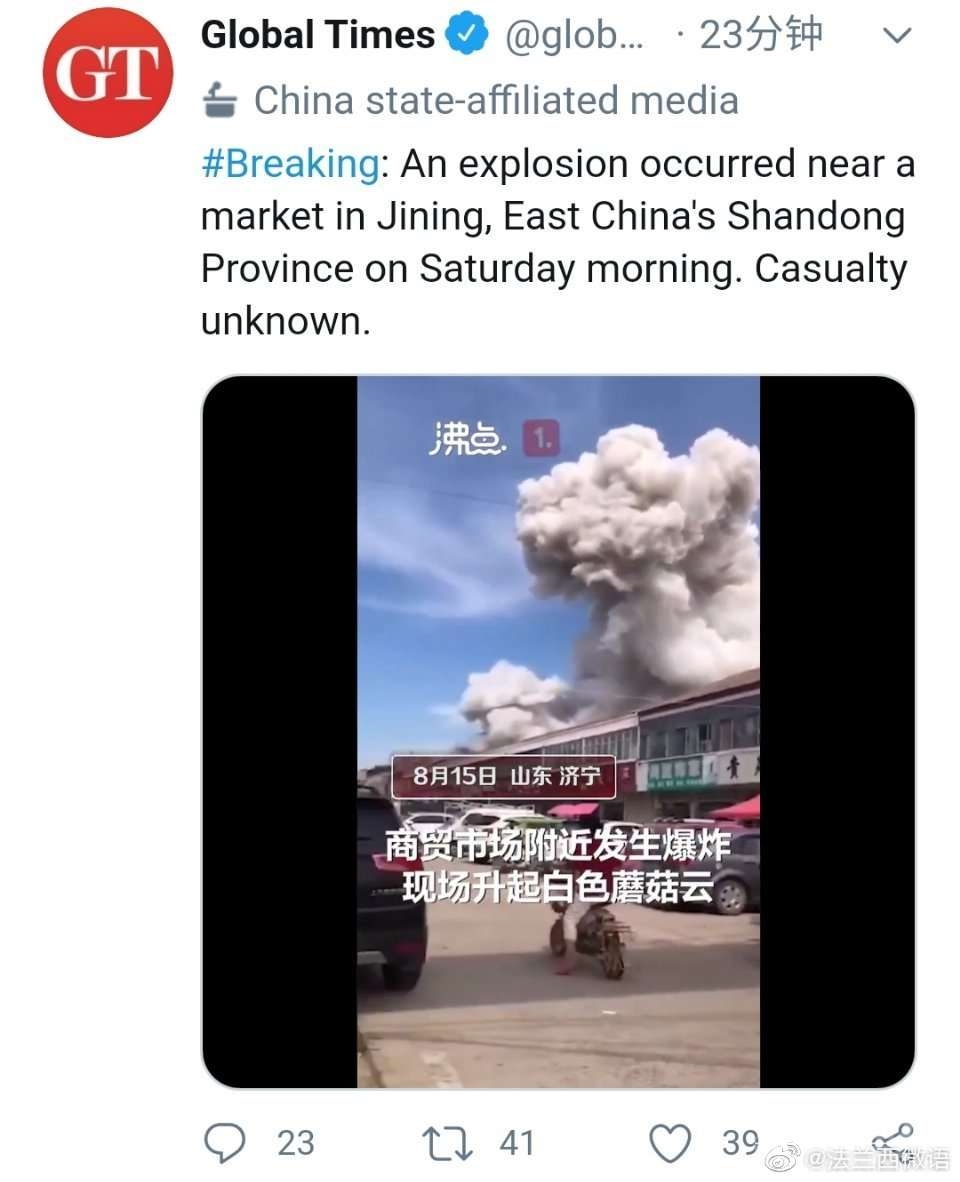Viewport: 960px width, 1182px height.
Task: Open the Global Times GT profile avatar
Action: click(108, 73)
